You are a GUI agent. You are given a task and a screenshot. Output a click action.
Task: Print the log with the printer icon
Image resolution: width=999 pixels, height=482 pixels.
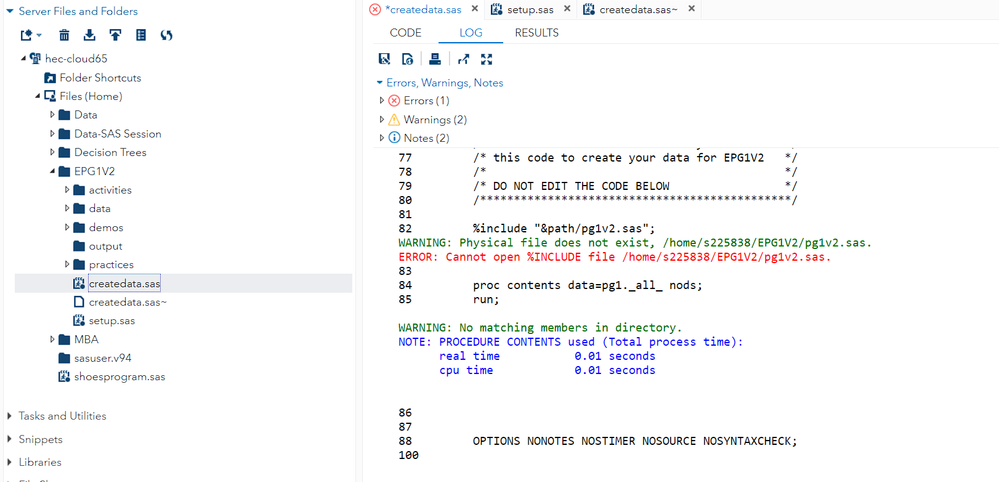coord(434,59)
